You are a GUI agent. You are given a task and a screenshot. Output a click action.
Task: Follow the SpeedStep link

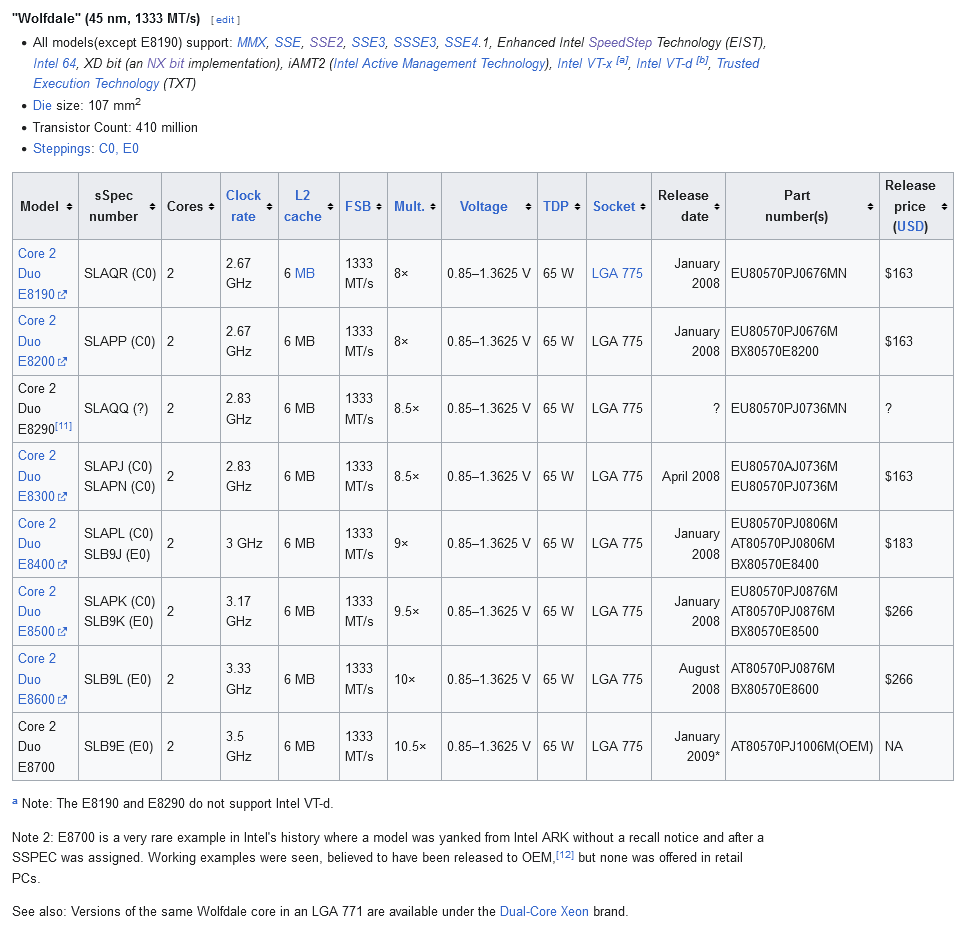(x=620, y=43)
